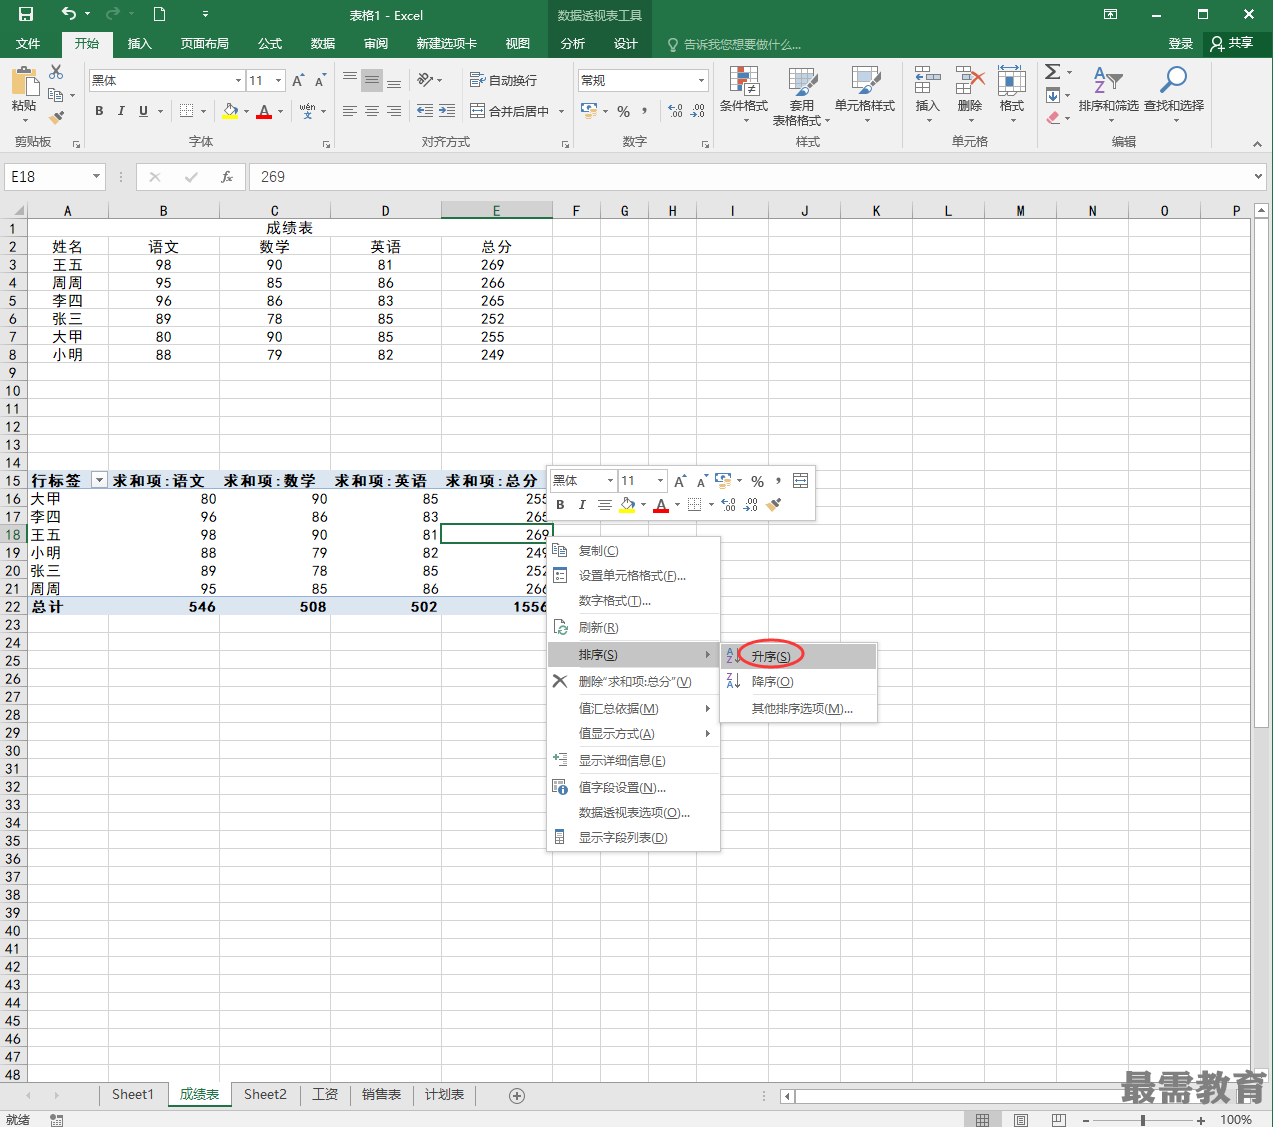Select 降序(O) sort descending
Viewport: 1273px width, 1127px height.
(x=798, y=682)
